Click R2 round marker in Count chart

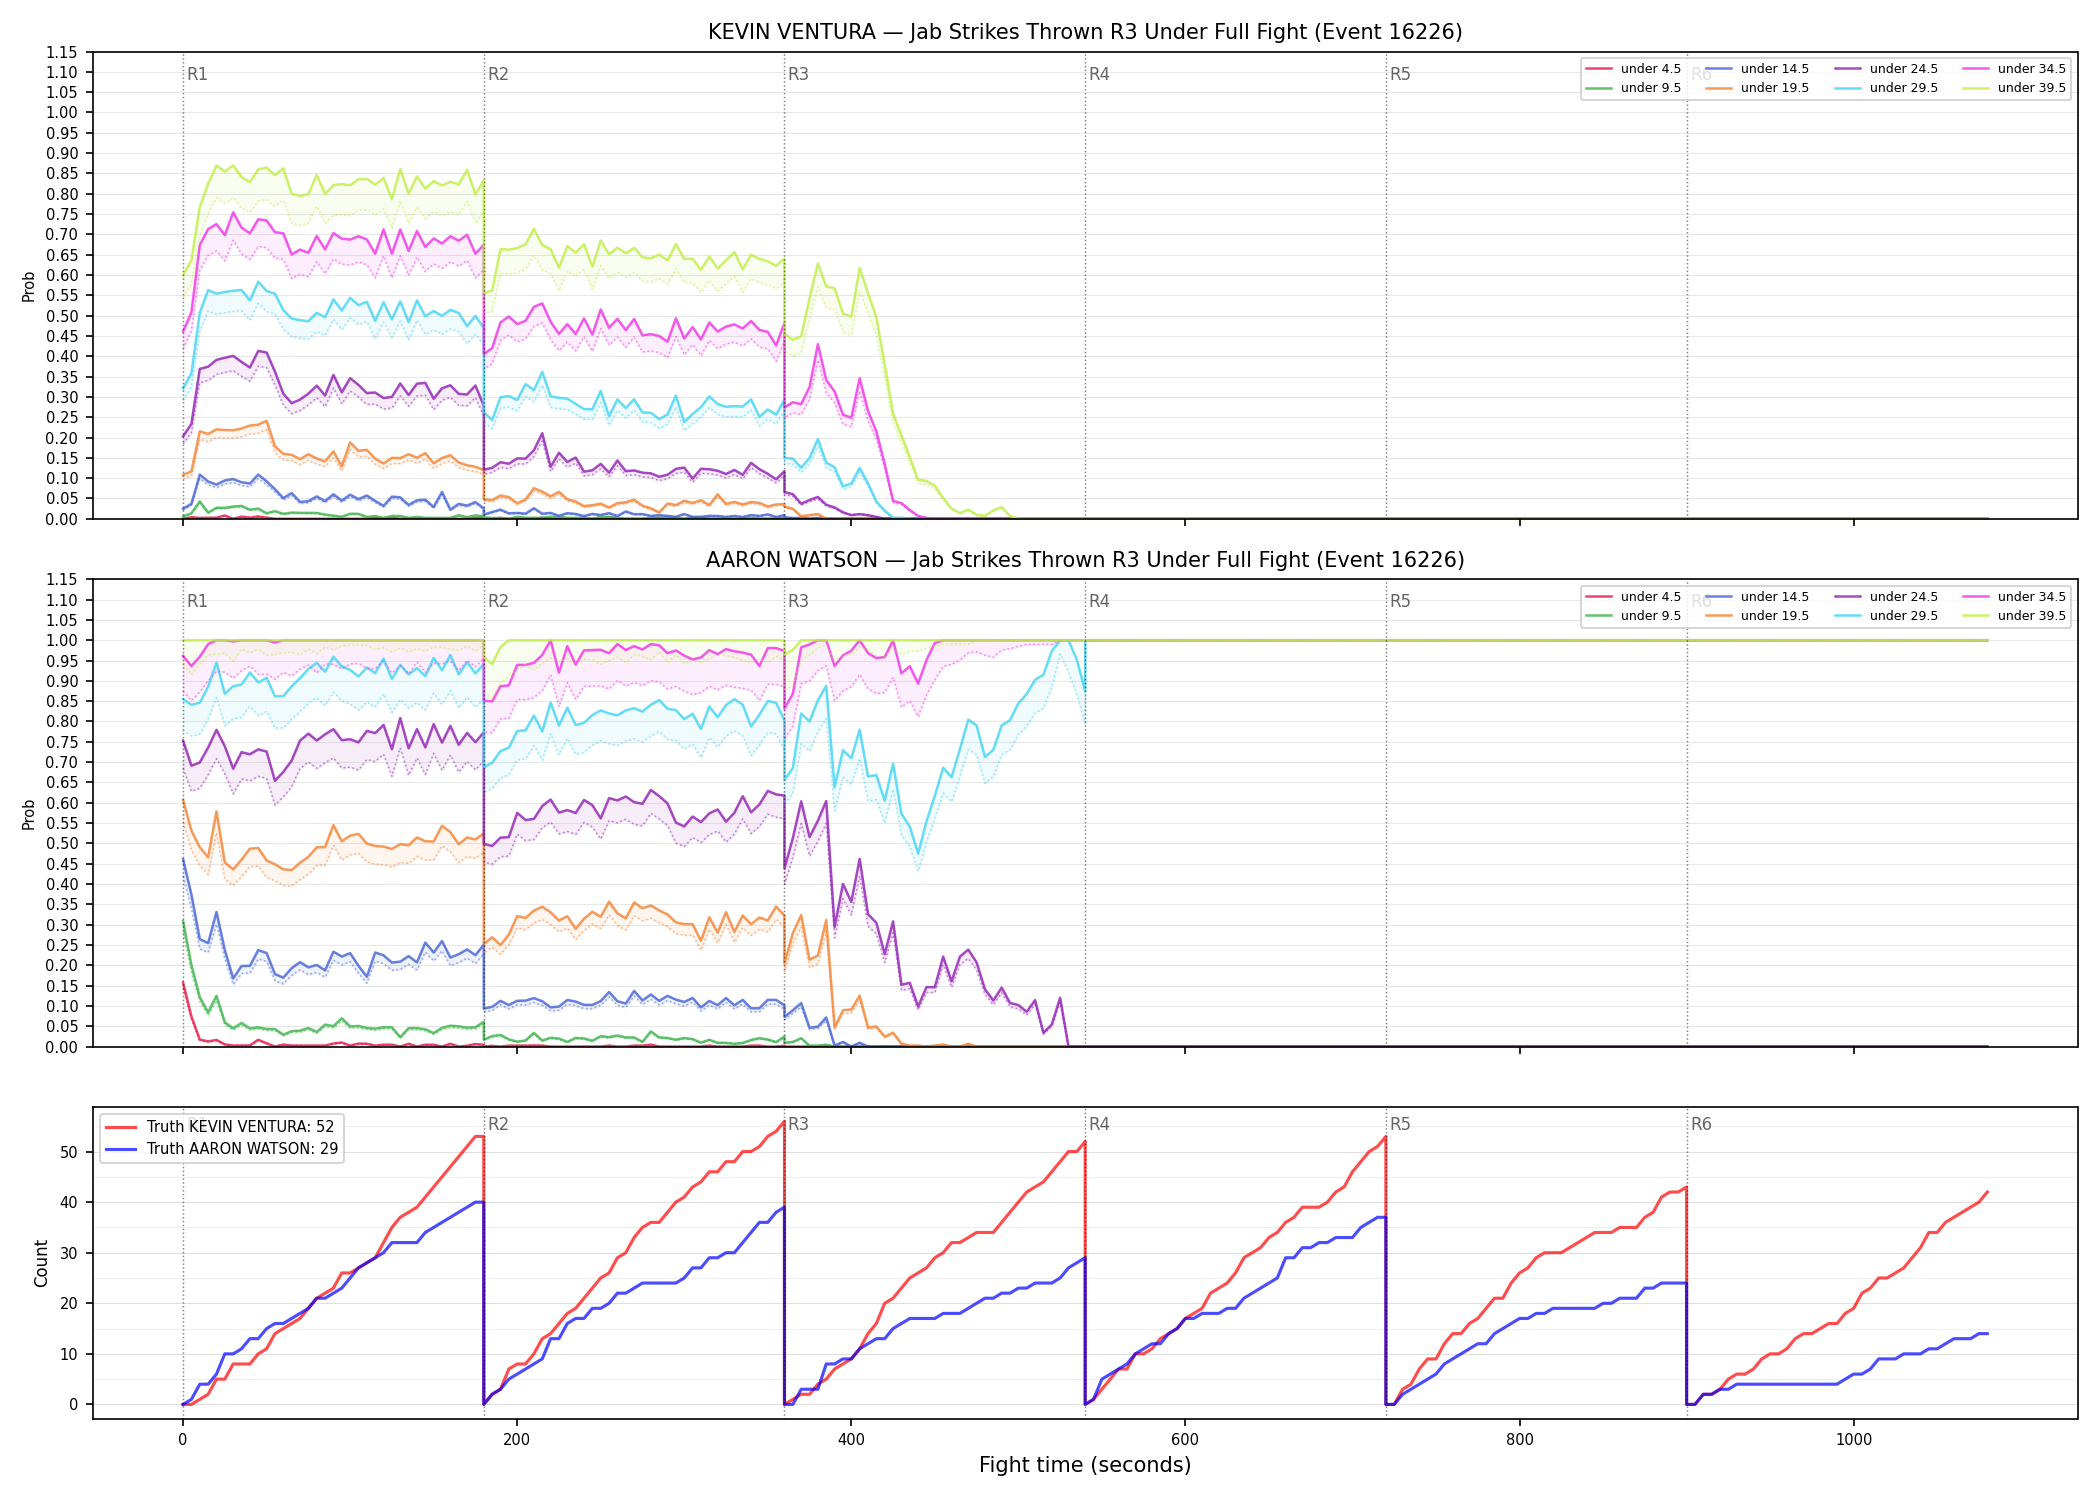click(498, 1124)
